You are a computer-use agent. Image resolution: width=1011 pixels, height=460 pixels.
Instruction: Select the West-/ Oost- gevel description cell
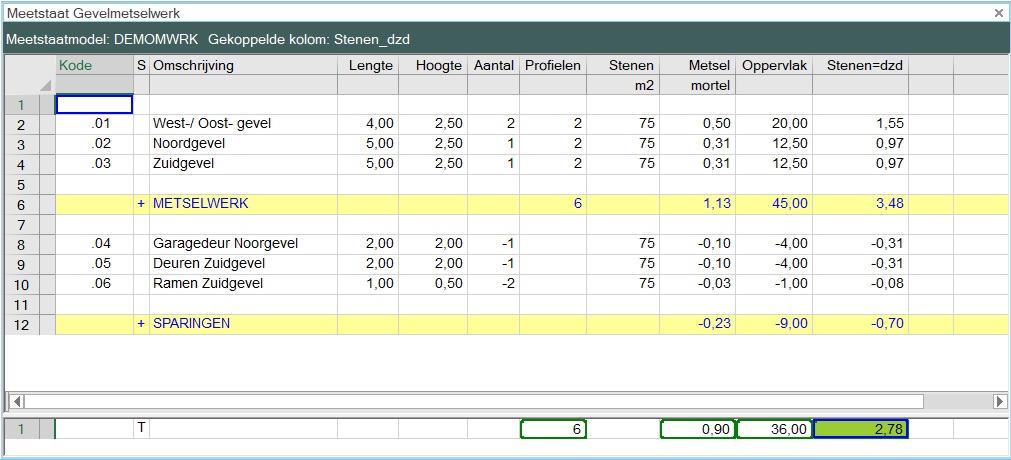pyautogui.click(x=242, y=124)
